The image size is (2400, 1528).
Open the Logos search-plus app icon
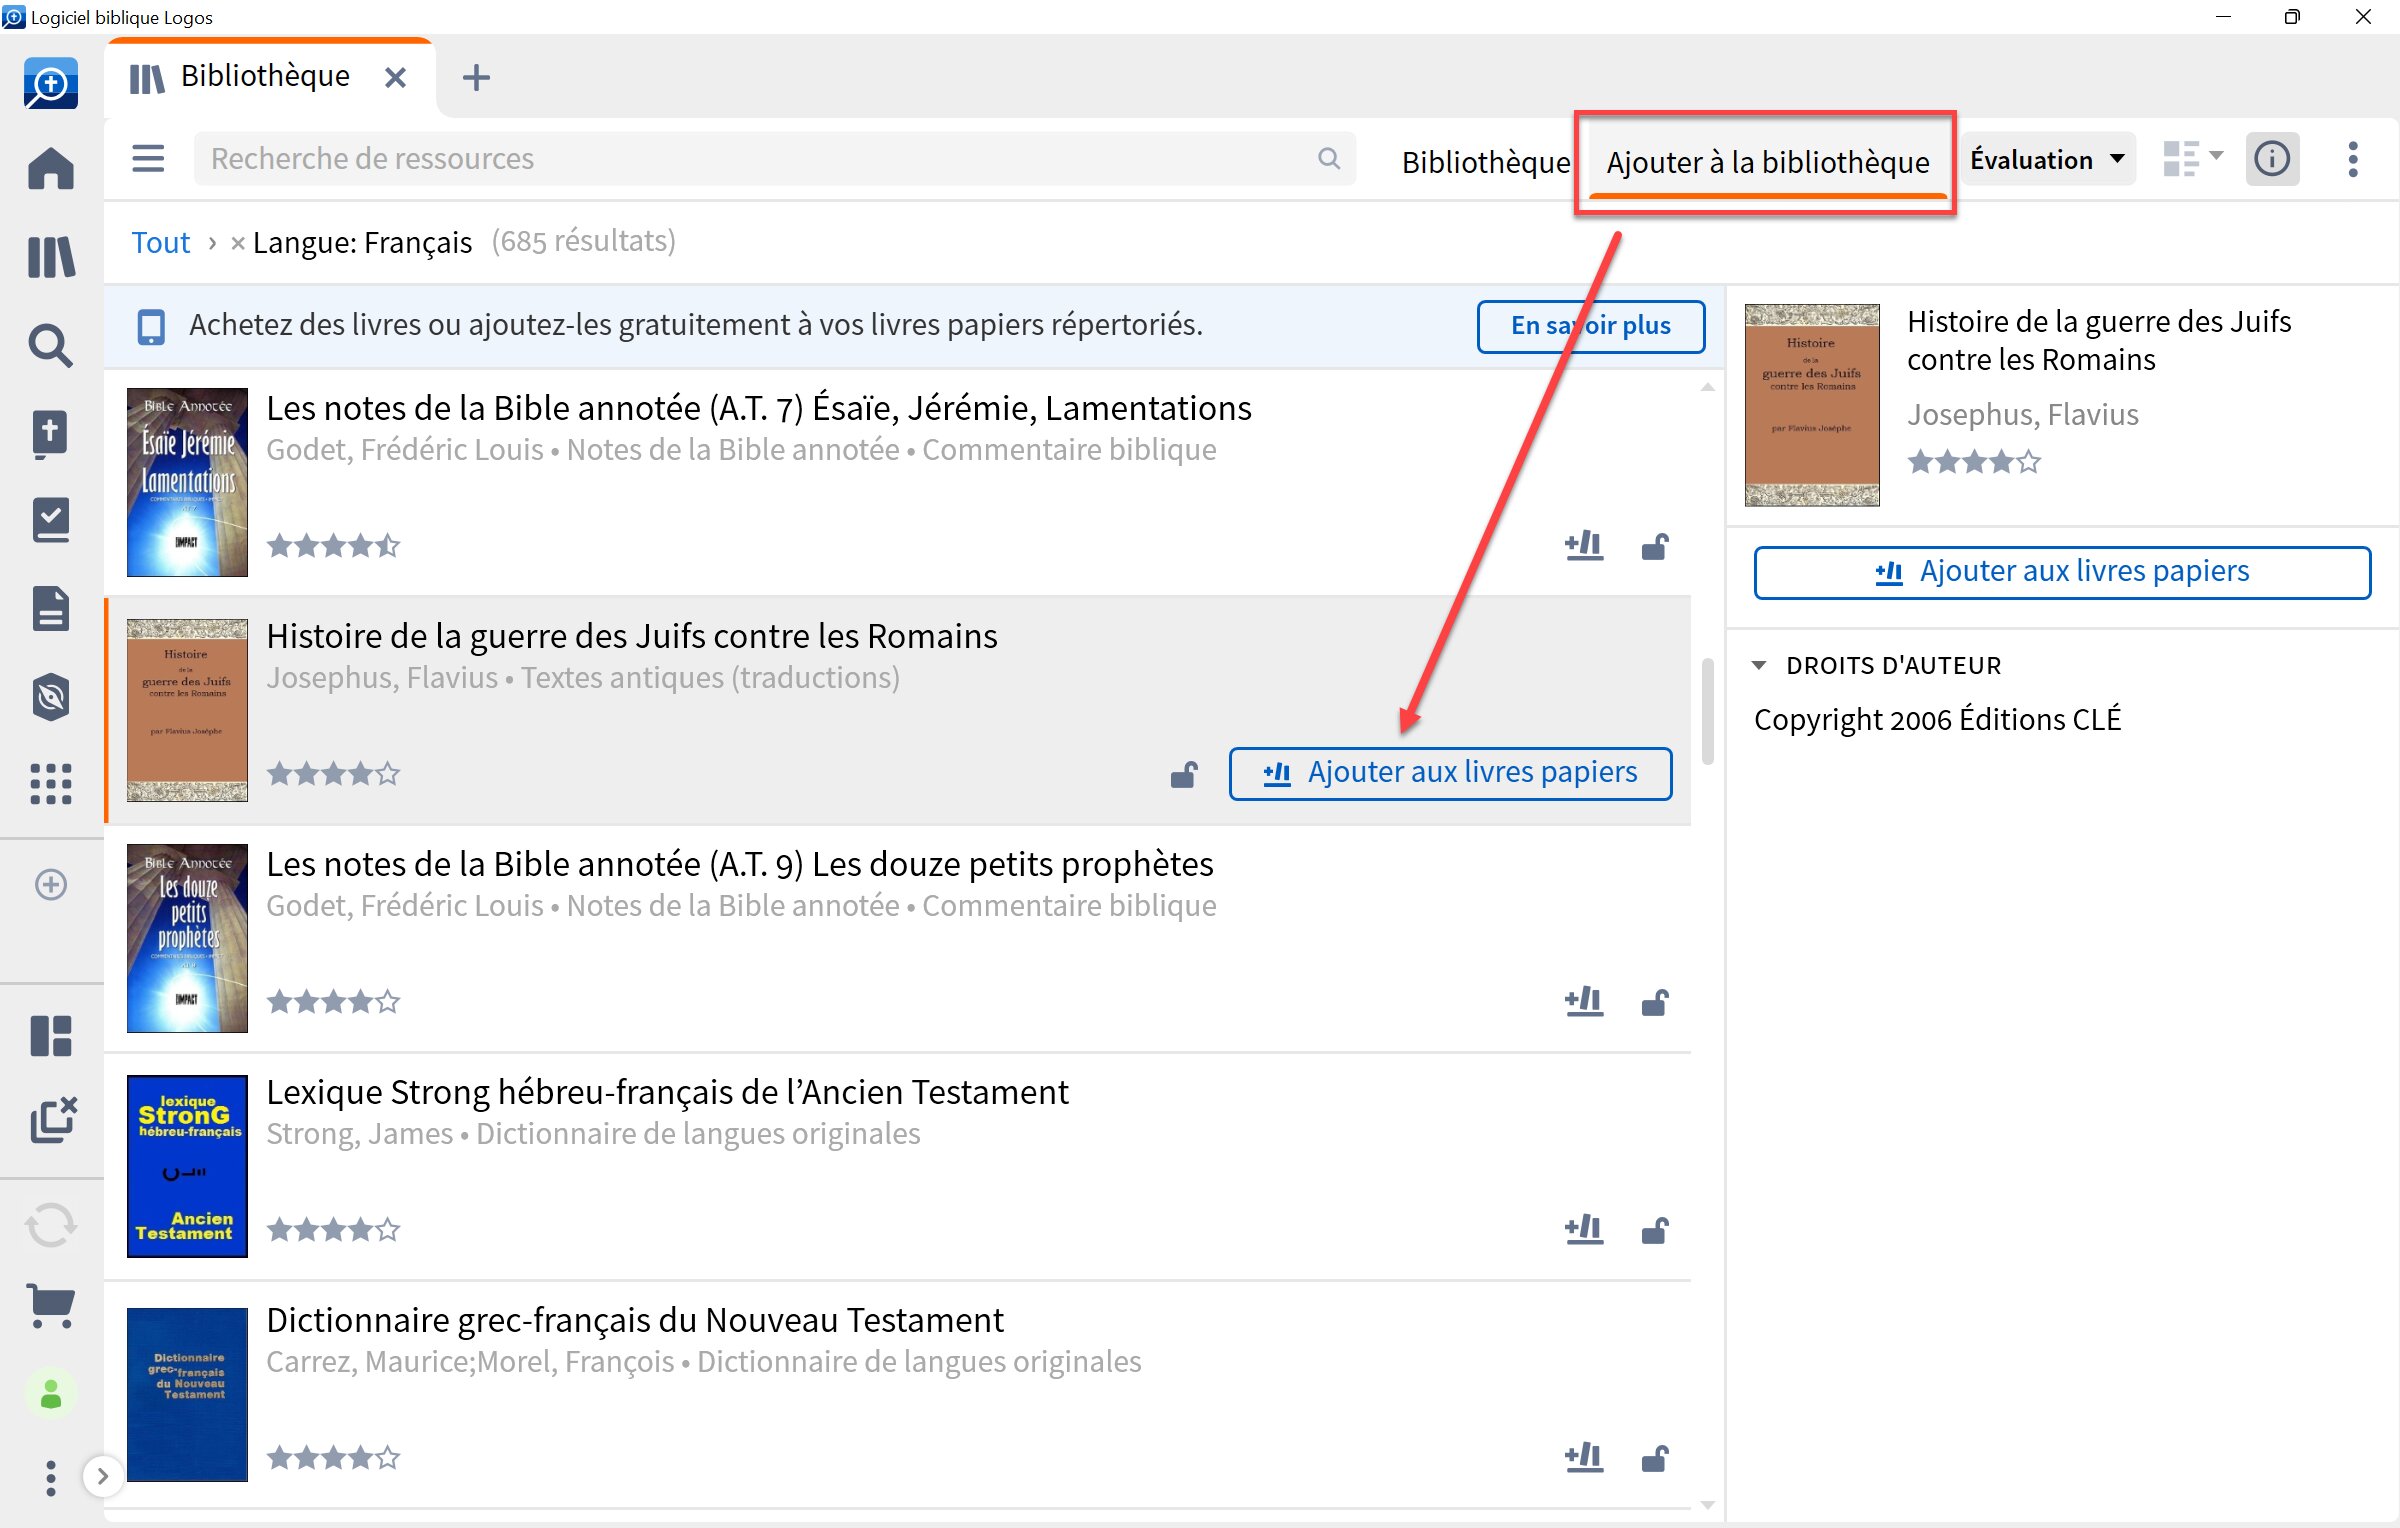click(x=51, y=84)
